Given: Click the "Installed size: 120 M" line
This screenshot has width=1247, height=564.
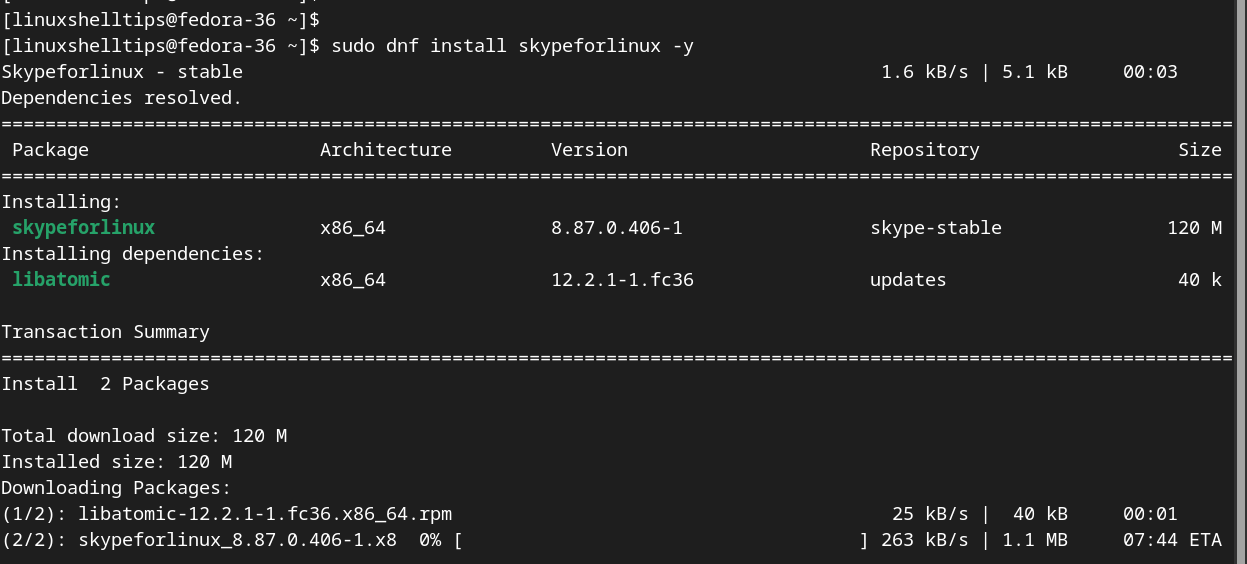Looking at the screenshot, I should pyautogui.click(x=116, y=462).
